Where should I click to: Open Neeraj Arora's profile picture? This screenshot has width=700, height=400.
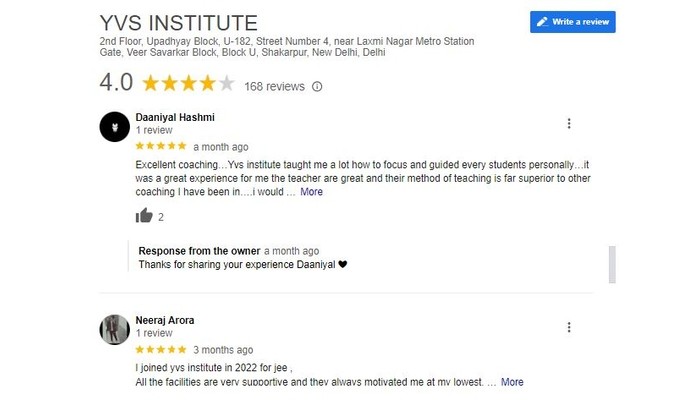[115, 329]
